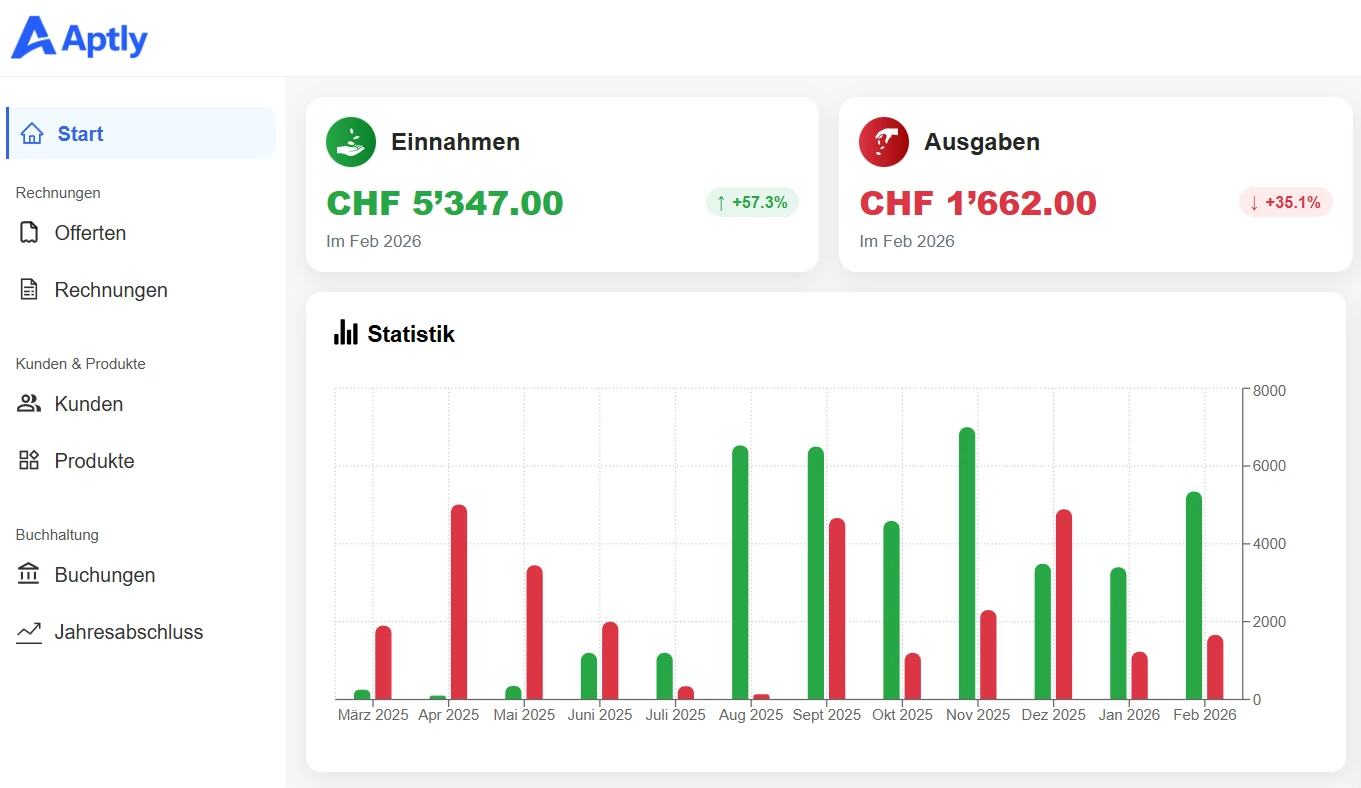Click the 8000 y-axis value
This screenshot has height=788, width=1361.
(1270, 390)
